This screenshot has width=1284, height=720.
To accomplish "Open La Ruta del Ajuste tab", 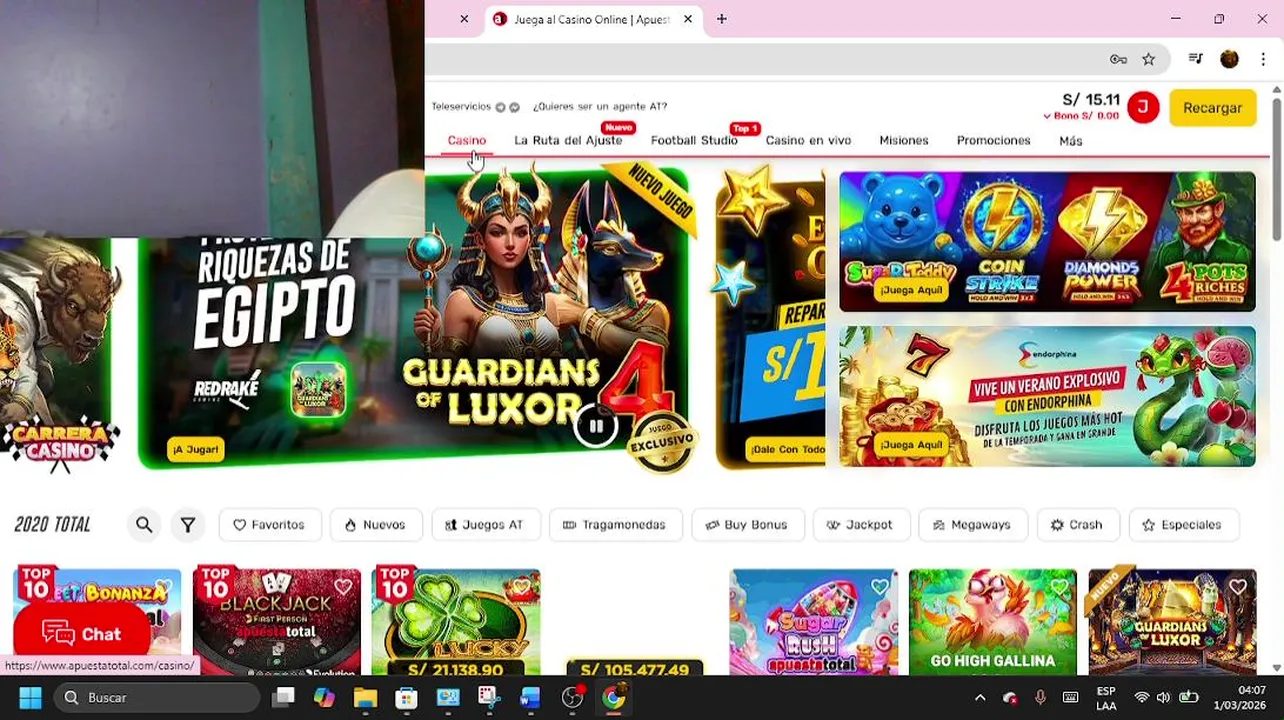I will pyautogui.click(x=568, y=141).
